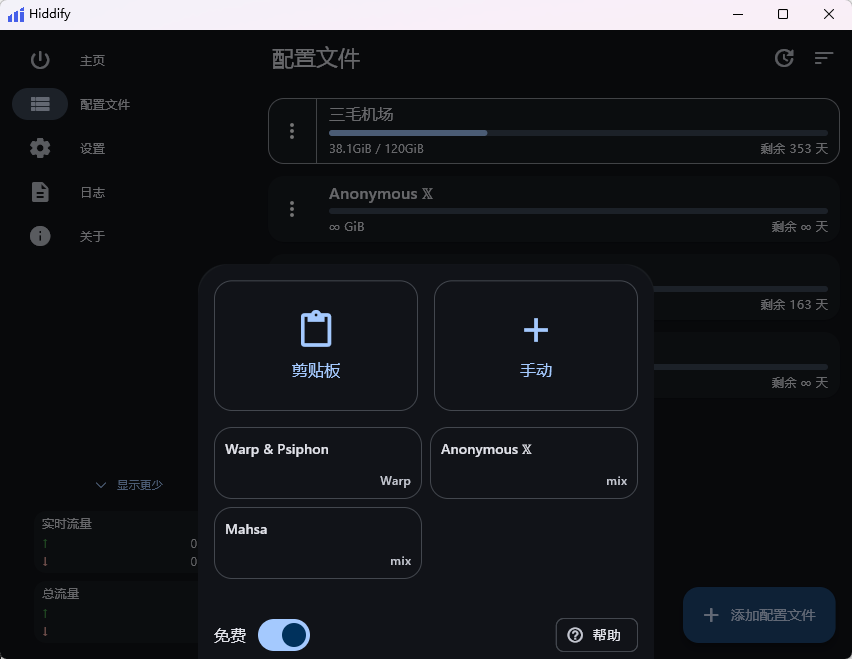Click the 帮助 help button
The width and height of the screenshot is (852, 659).
click(x=597, y=635)
